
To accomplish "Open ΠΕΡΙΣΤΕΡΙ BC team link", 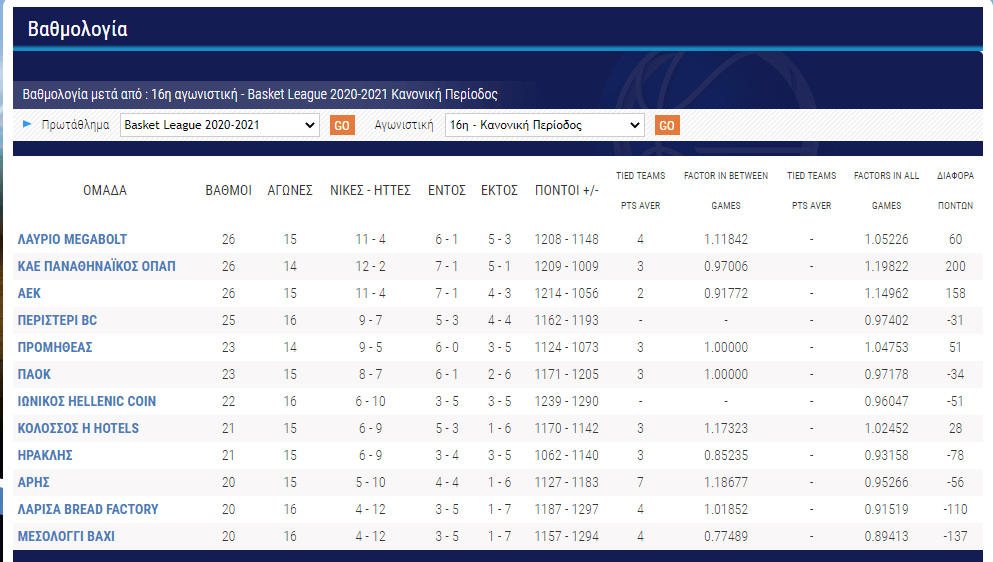I will [57, 320].
